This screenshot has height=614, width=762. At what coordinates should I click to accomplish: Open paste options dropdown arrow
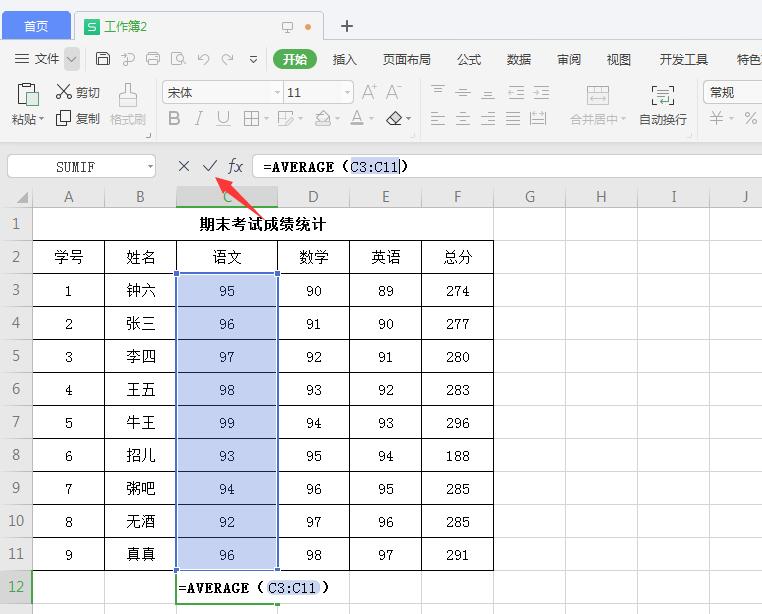coord(42,119)
